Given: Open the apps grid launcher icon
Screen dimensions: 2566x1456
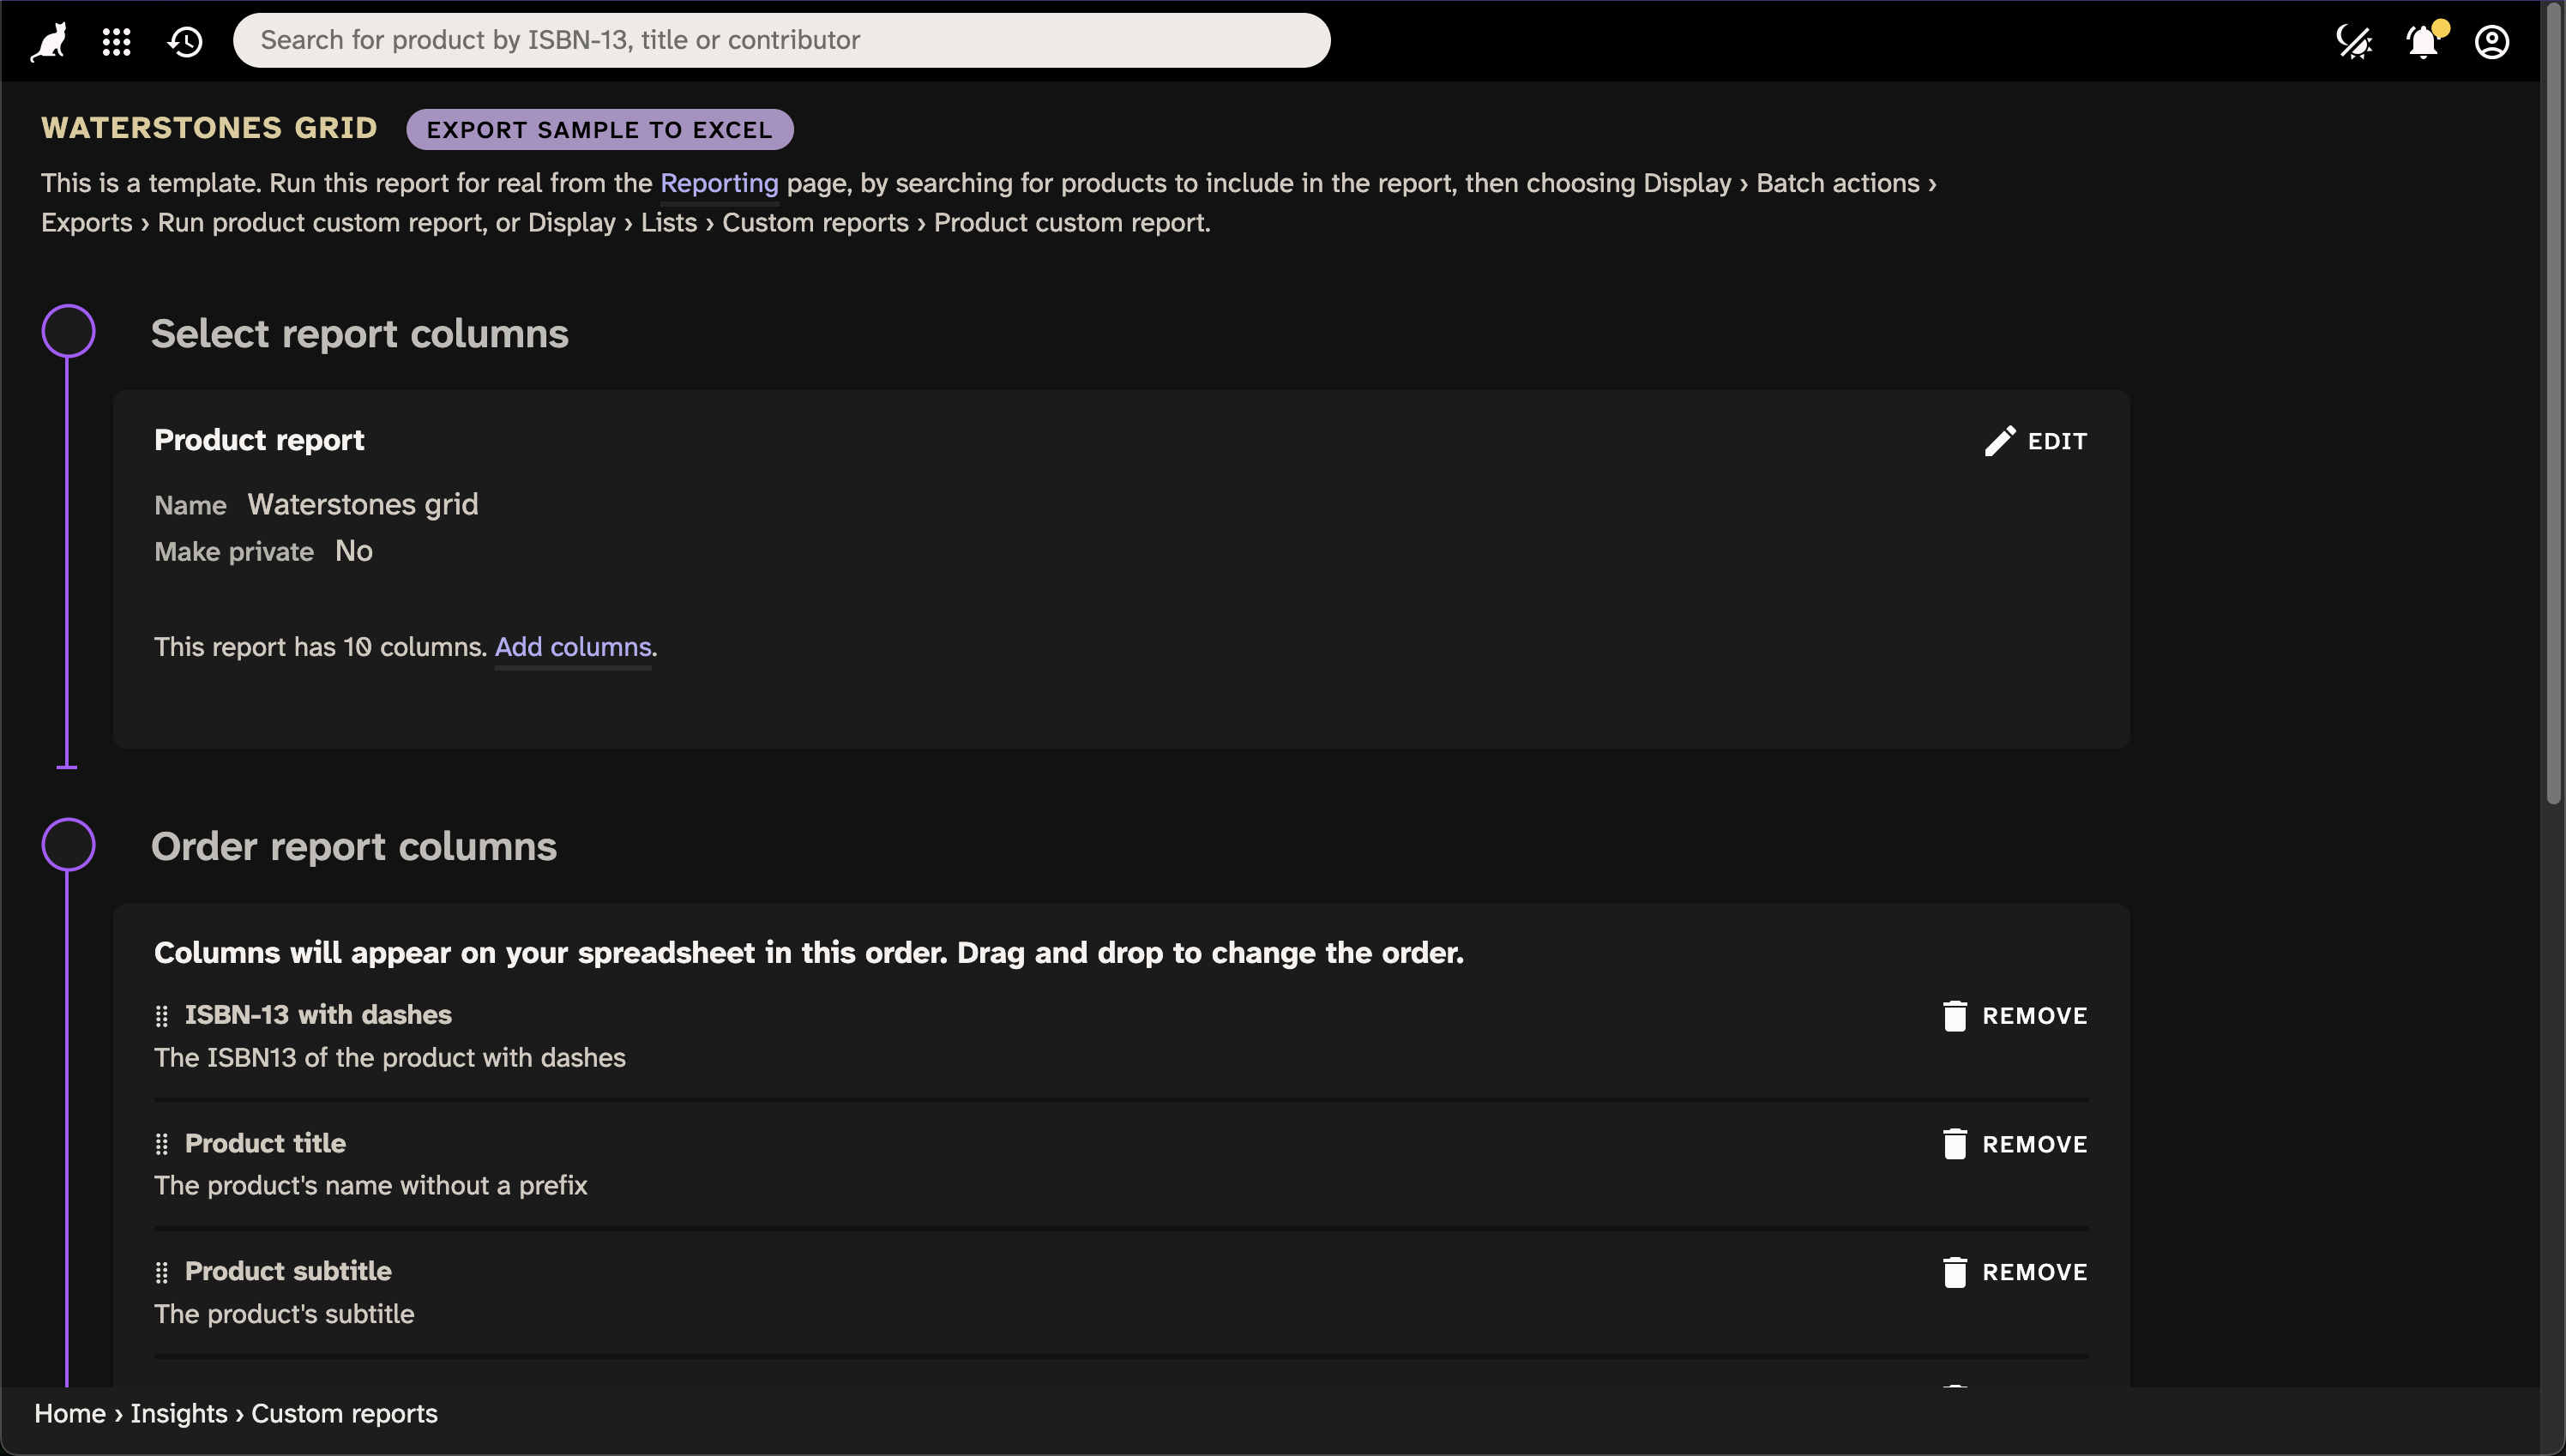Looking at the screenshot, I should coord(116,41).
